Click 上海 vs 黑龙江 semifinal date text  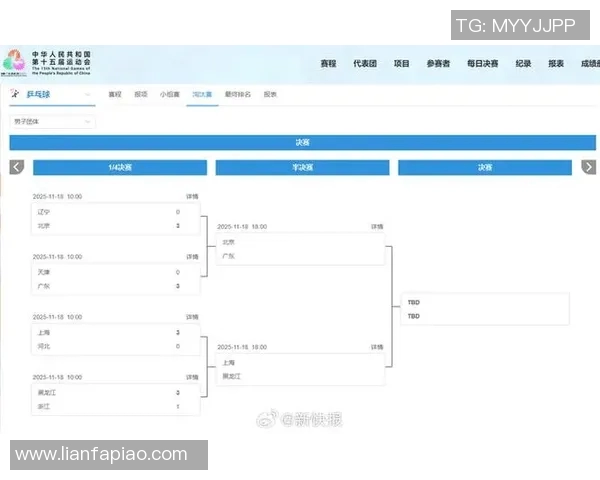coord(242,347)
